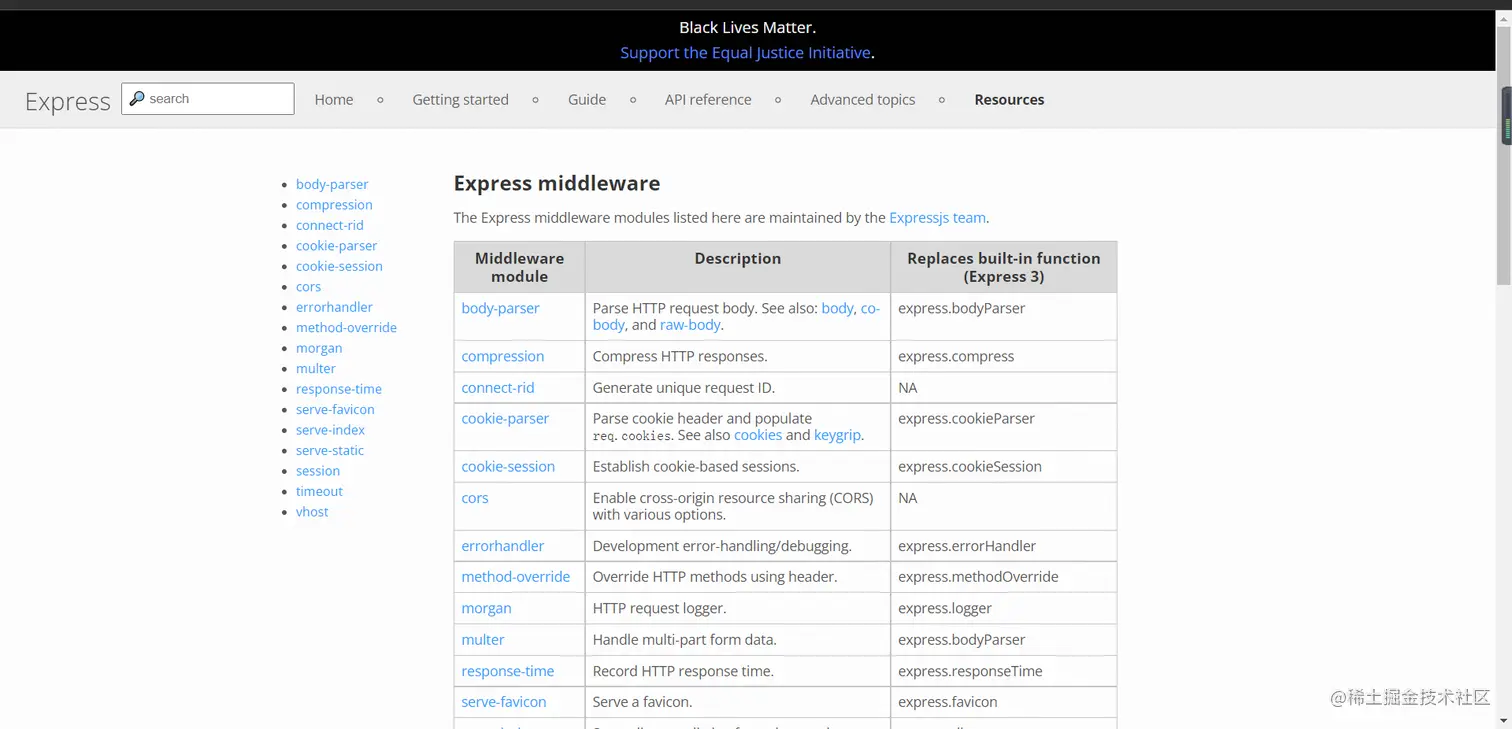Open timeout in the sidebar list
The height and width of the screenshot is (729, 1512).
[319, 491]
